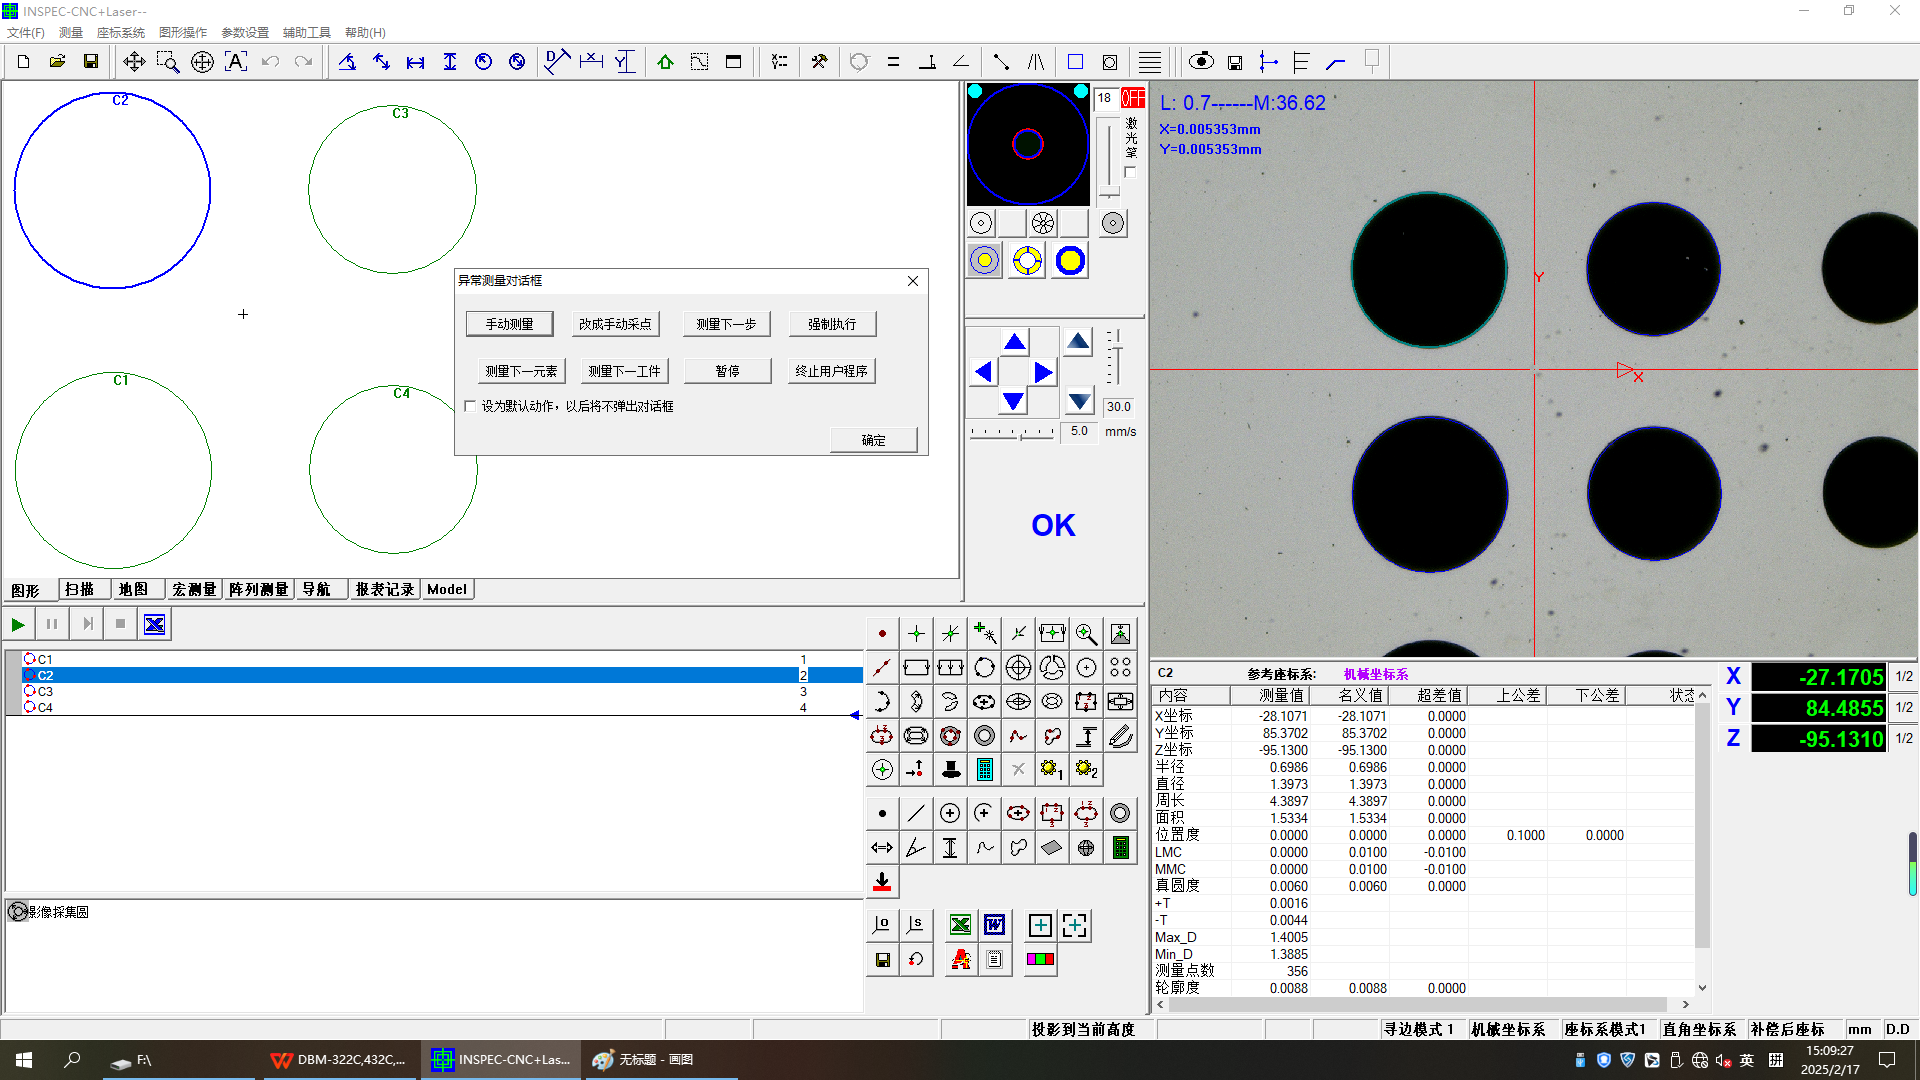
Task: Click the Word report export icon
Action: 994,925
